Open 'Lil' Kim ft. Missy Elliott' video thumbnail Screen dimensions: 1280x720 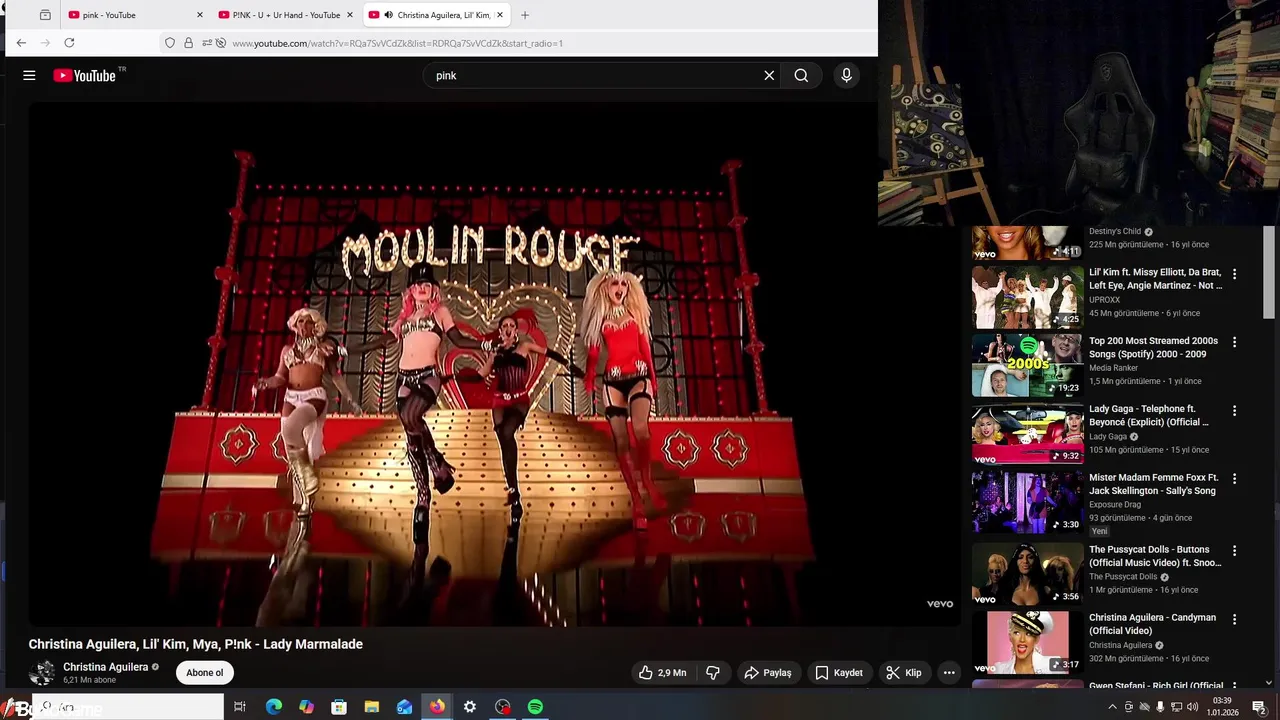[x=1027, y=297]
